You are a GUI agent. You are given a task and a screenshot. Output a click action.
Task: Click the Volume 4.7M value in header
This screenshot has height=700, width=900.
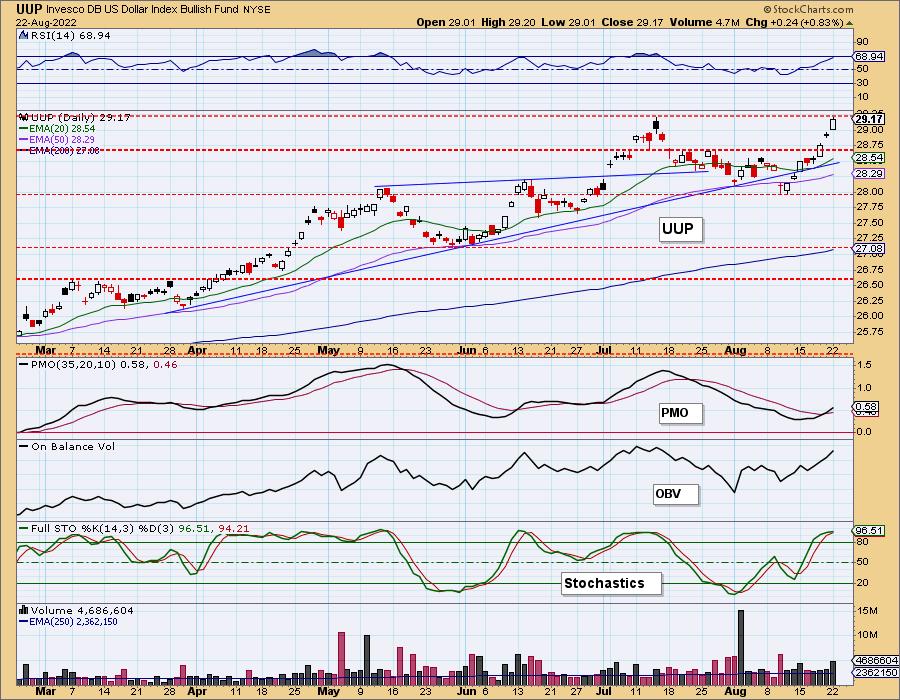pyautogui.click(x=704, y=22)
